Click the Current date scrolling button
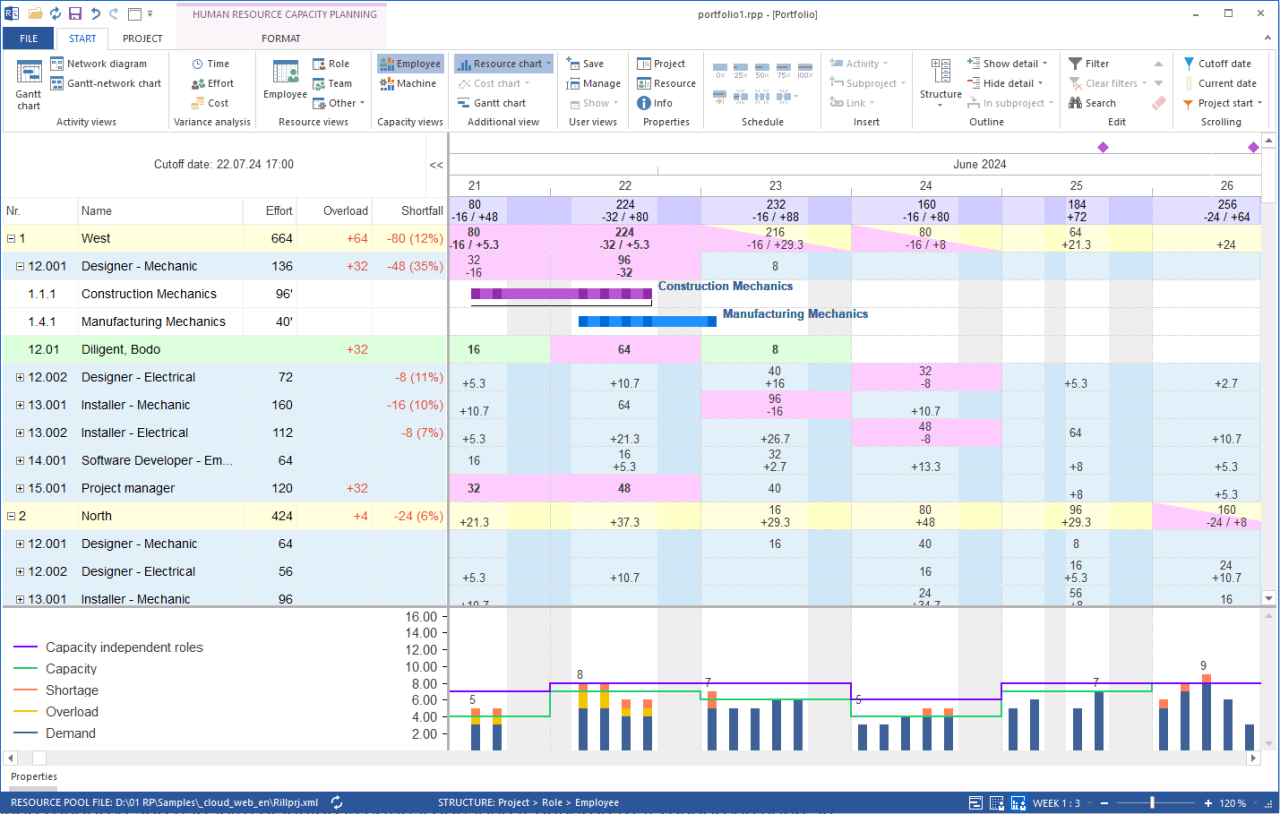 (x=1223, y=83)
